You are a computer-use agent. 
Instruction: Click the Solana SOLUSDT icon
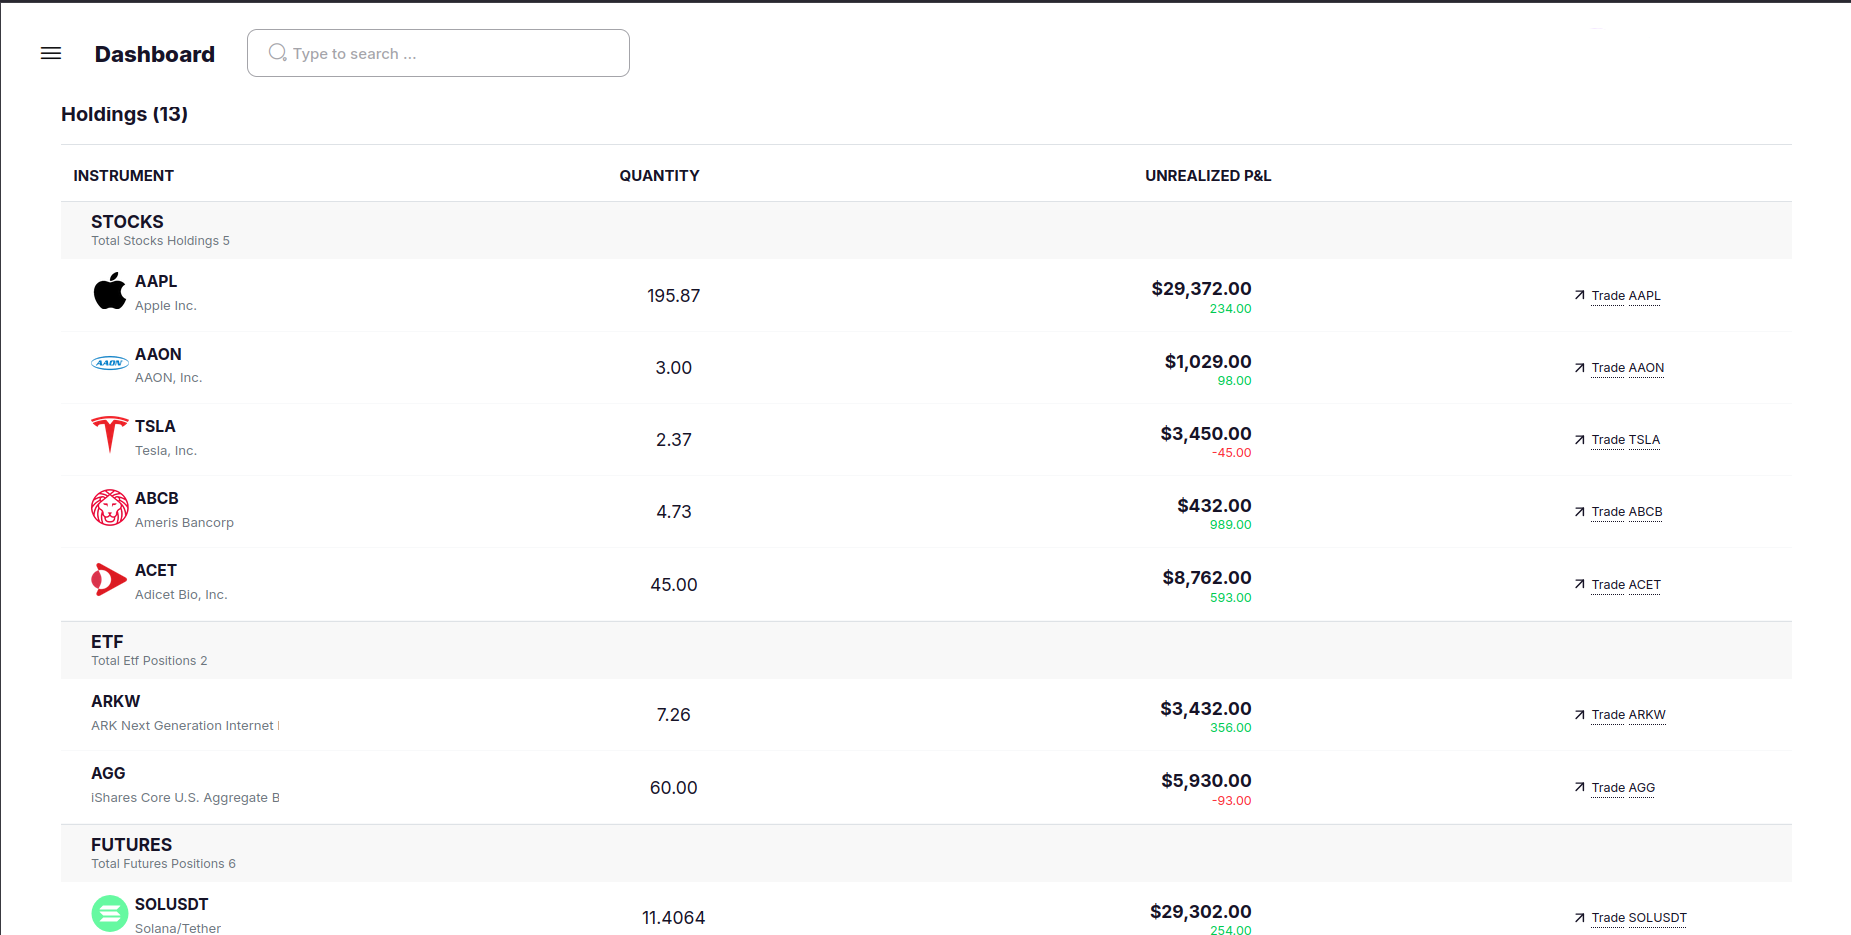tap(110, 913)
